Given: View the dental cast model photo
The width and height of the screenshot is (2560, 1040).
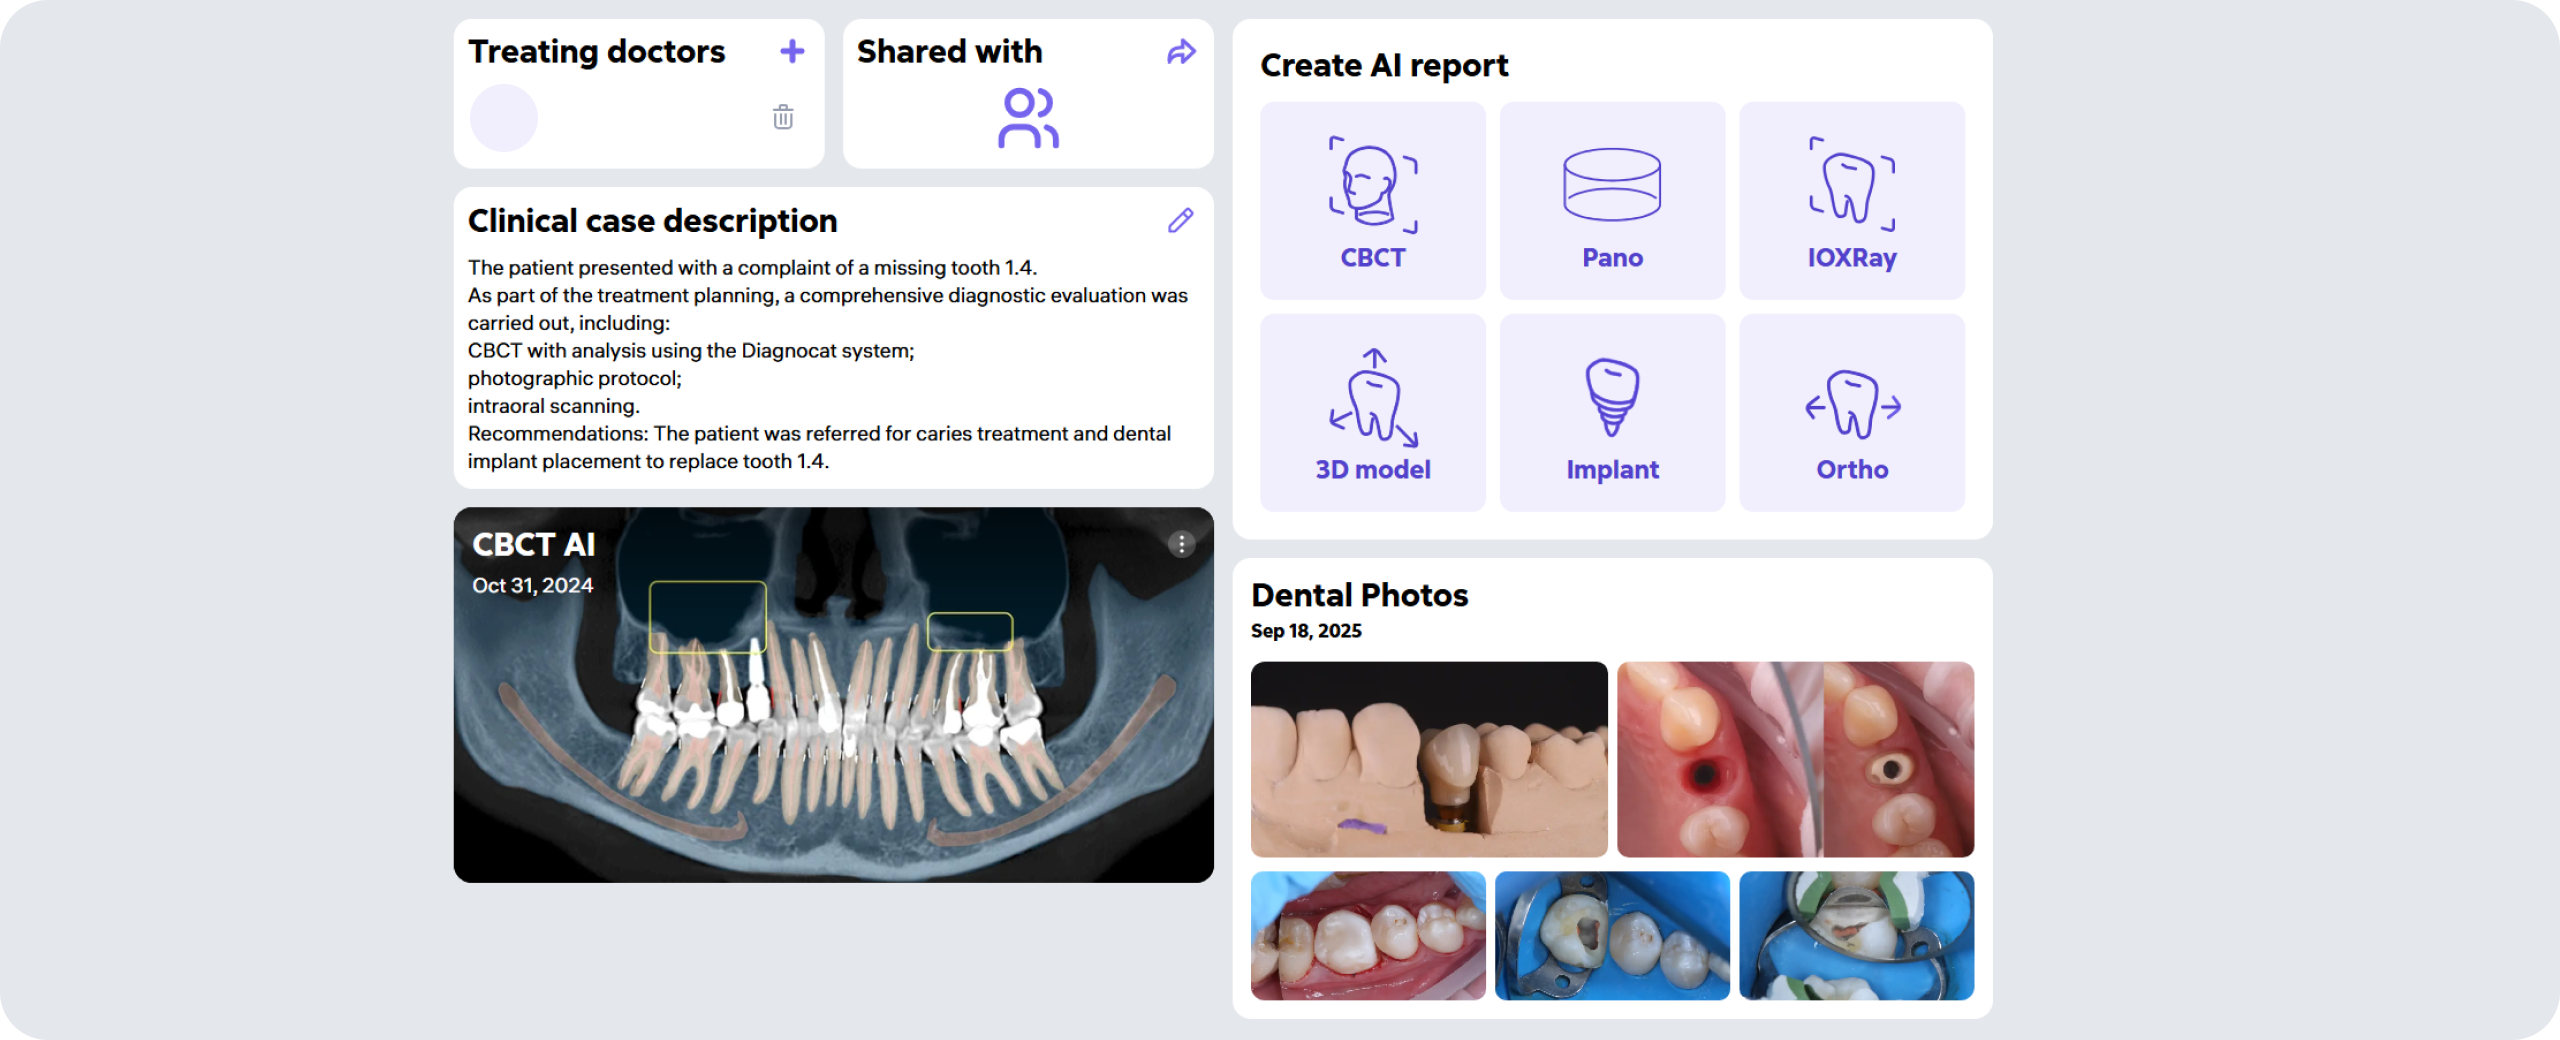Looking at the screenshot, I should (x=1429, y=759).
